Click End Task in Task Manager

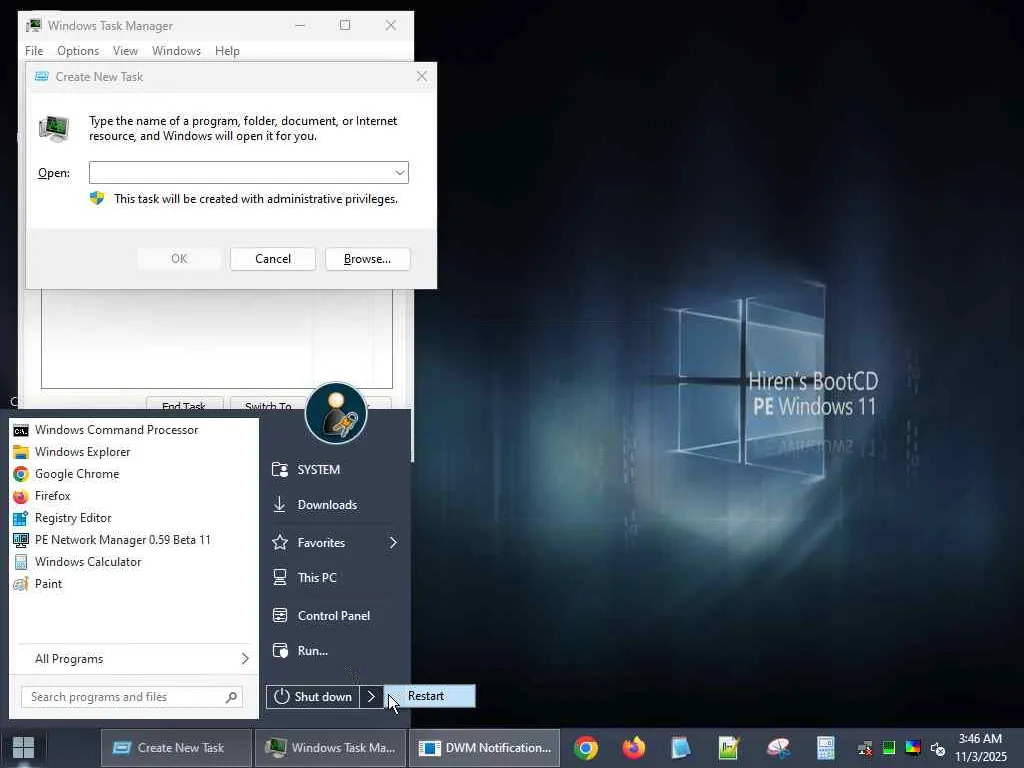point(184,404)
